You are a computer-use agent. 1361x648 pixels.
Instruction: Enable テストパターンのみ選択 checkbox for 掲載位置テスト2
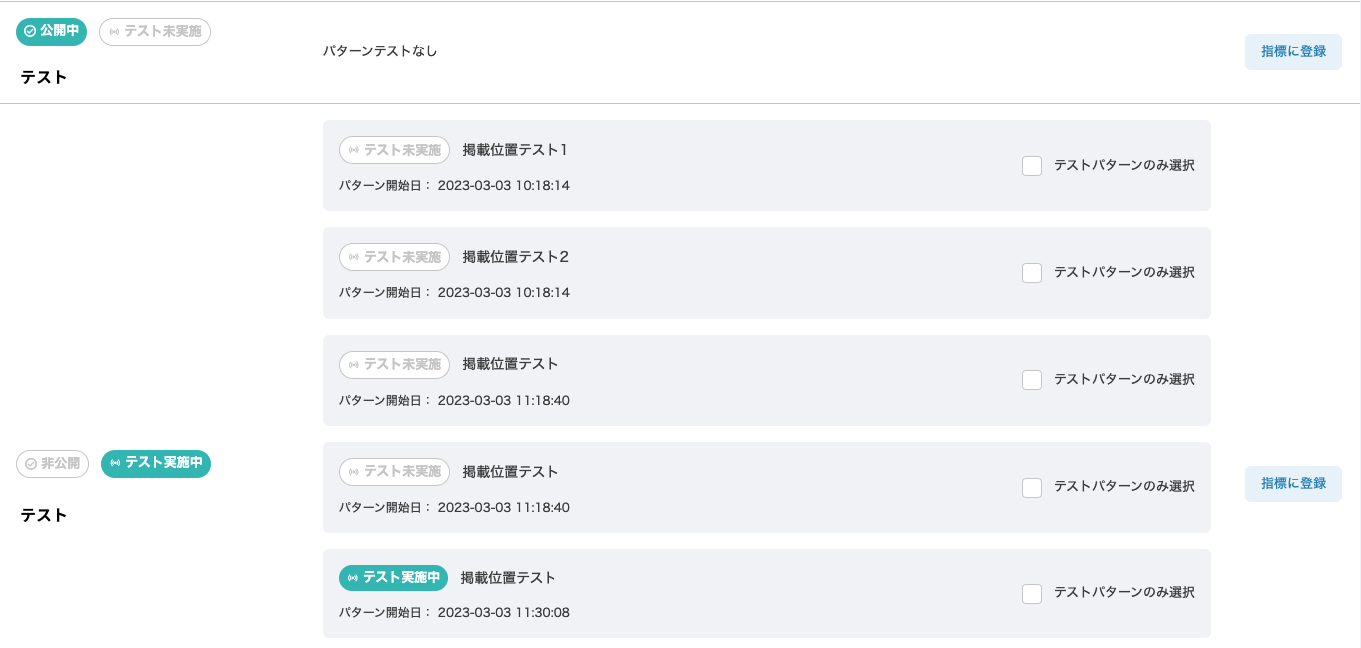(x=1032, y=273)
